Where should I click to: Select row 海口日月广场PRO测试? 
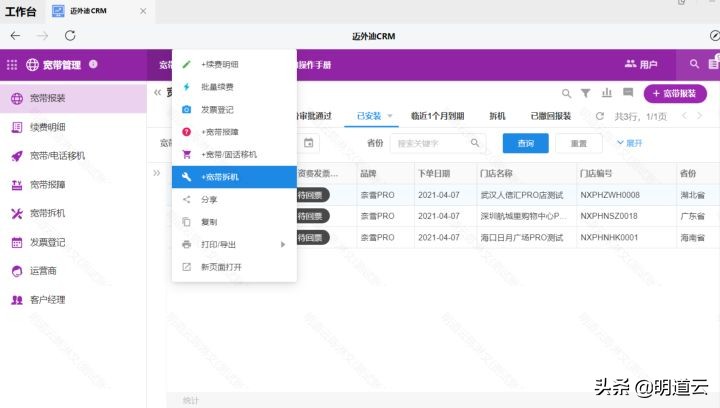[x=522, y=238]
